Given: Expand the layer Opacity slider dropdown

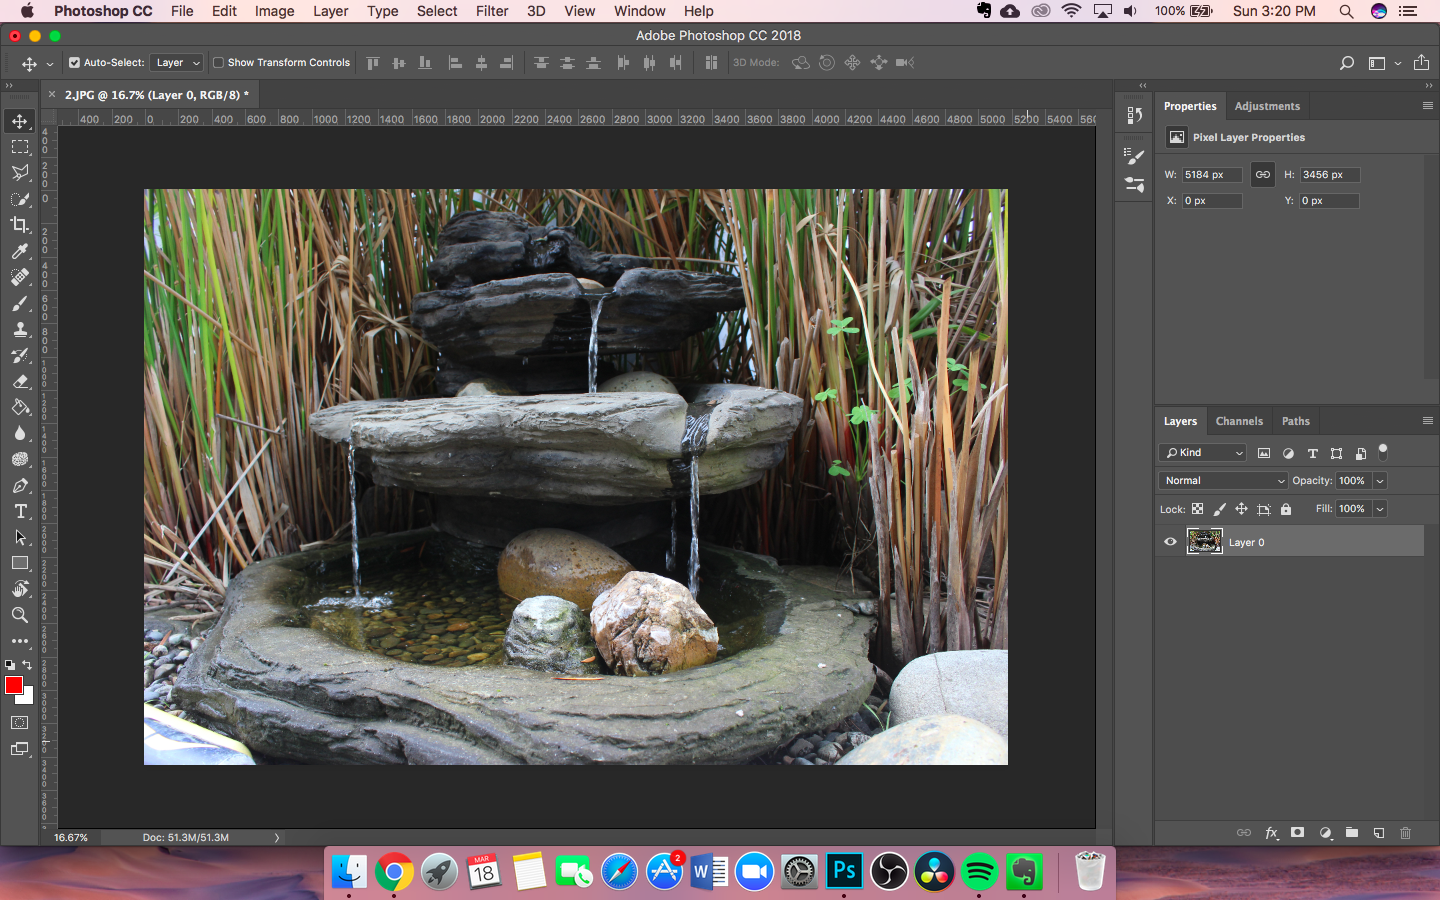Looking at the screenshot, I should pos(1380,481).
